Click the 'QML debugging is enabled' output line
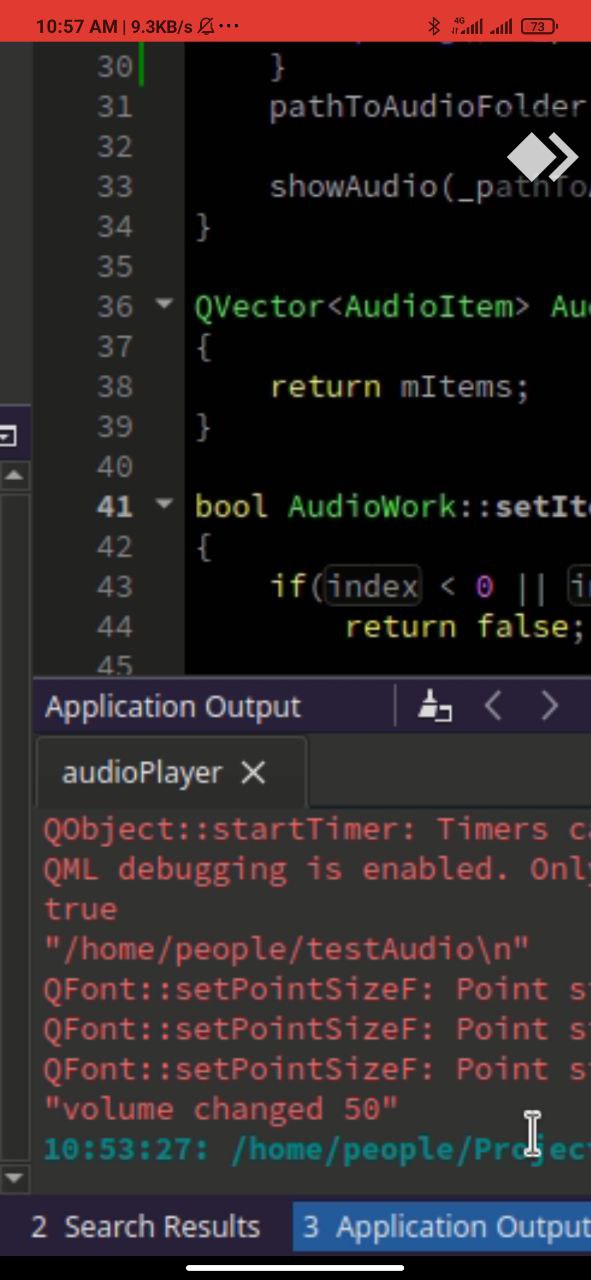This screenshot has height=1280, width=591. click(x=317, y=869)
